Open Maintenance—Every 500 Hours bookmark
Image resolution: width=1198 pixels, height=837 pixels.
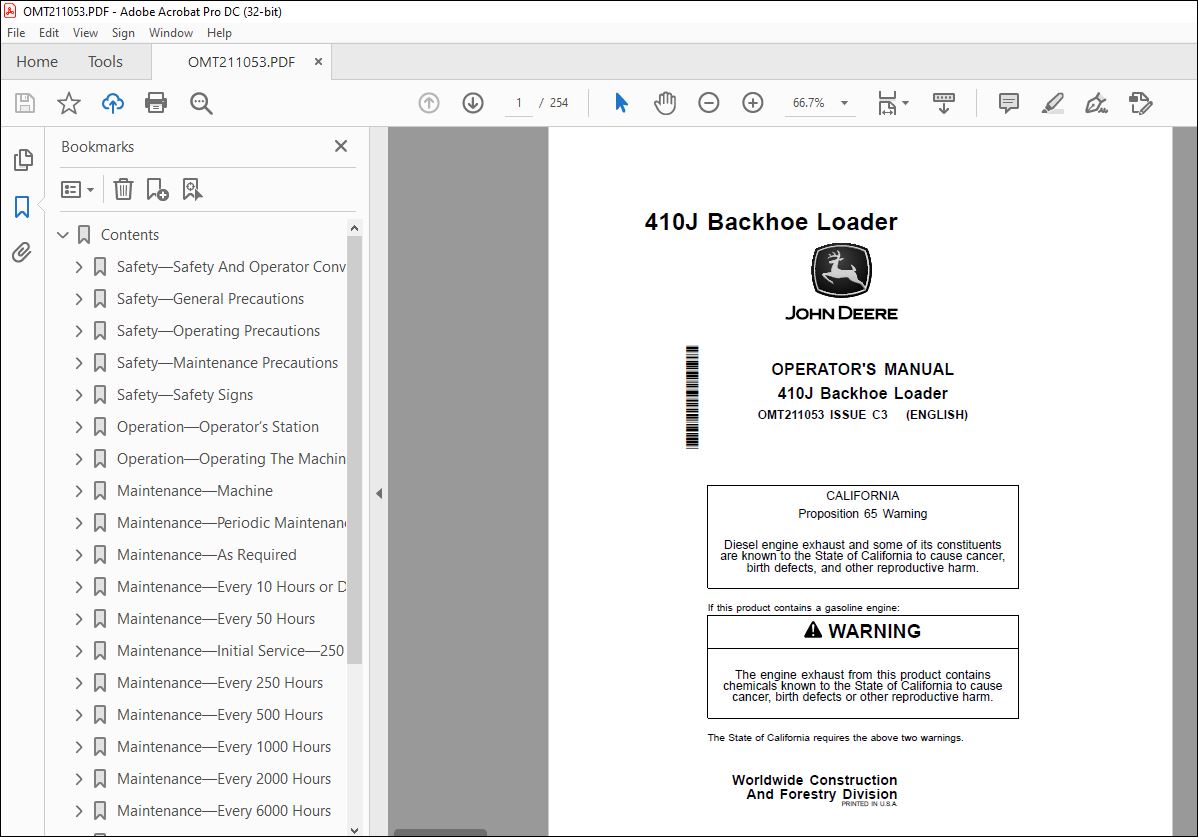[219, 715]
